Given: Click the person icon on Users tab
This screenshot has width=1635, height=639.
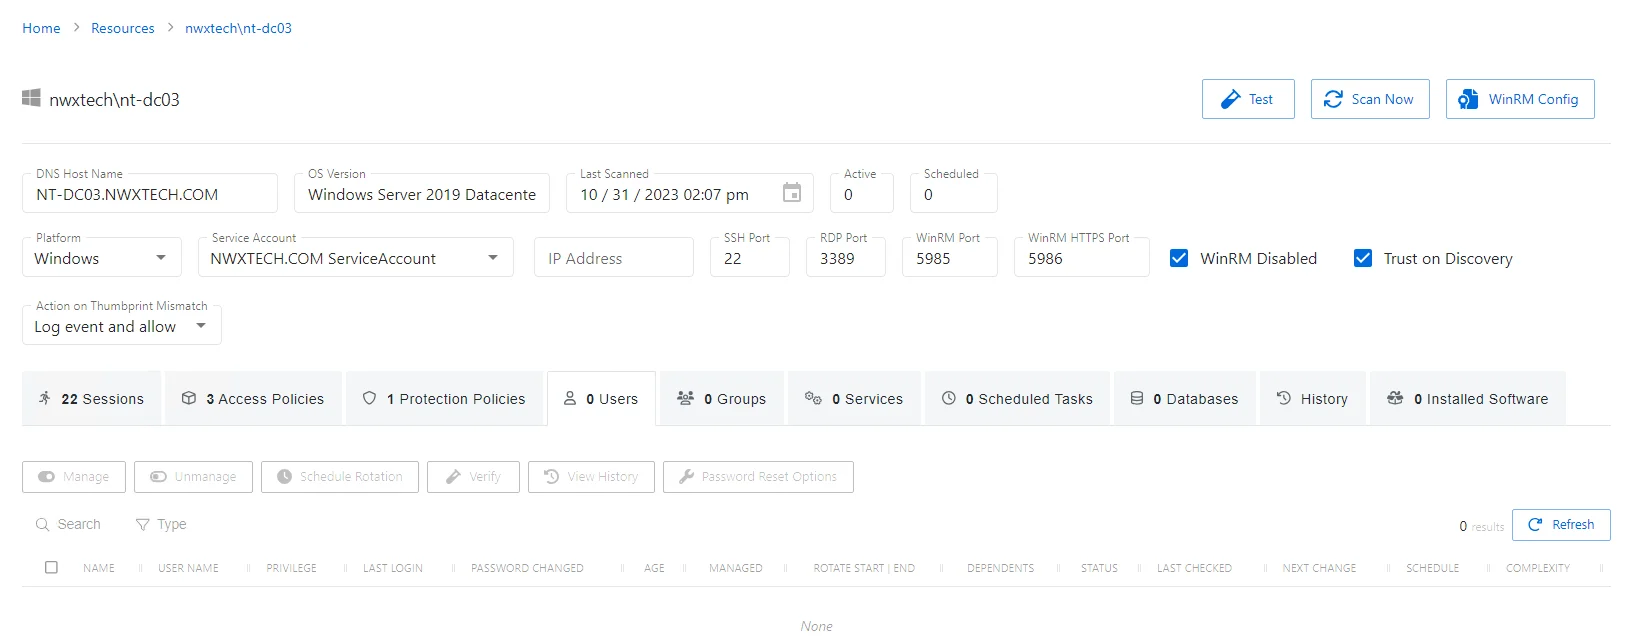Looking at the screenshot, I should pos(570,398).
